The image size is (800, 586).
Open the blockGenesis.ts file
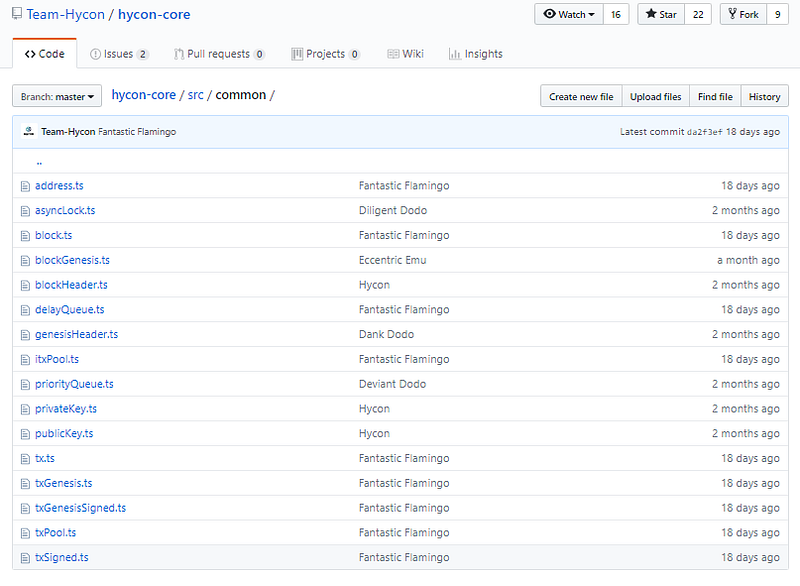72,260
